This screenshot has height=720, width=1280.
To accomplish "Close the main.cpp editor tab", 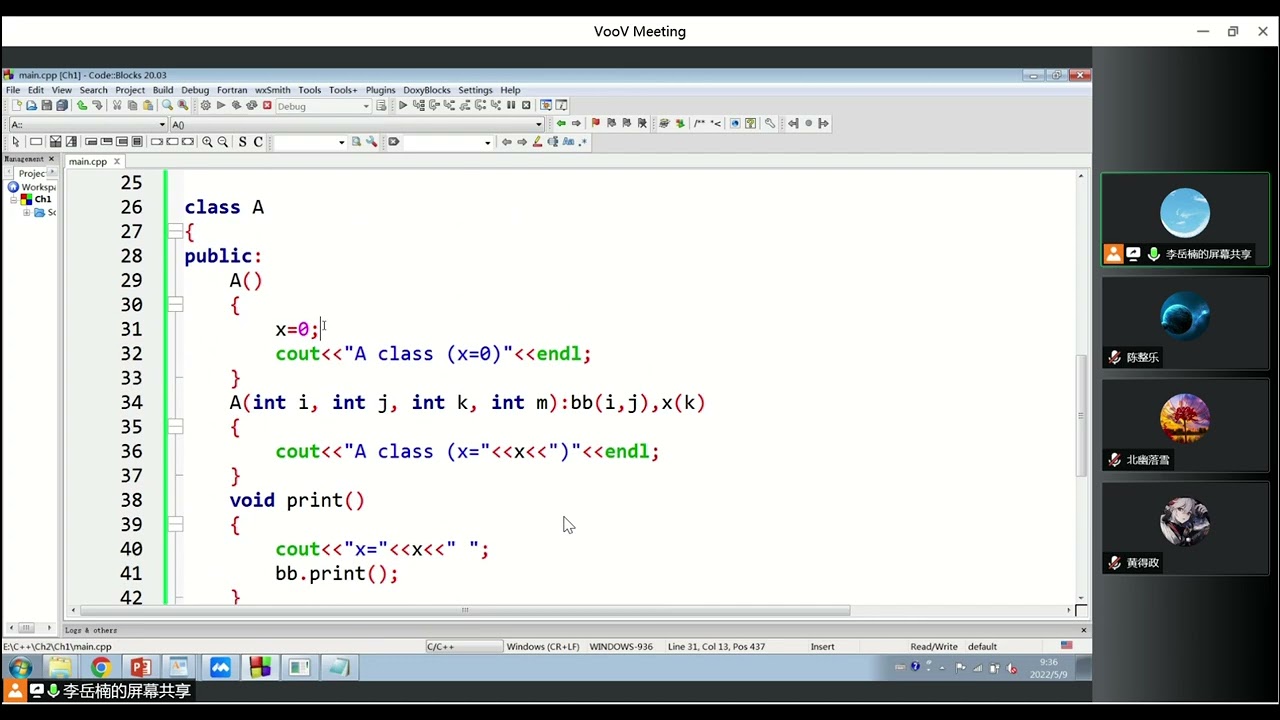I will (116, 161).
